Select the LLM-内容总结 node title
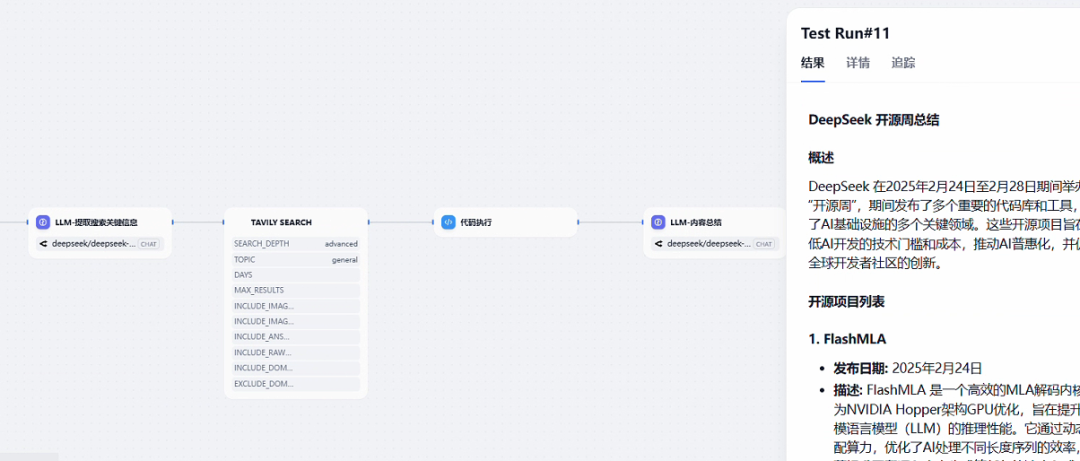 [x=696, y=223]
